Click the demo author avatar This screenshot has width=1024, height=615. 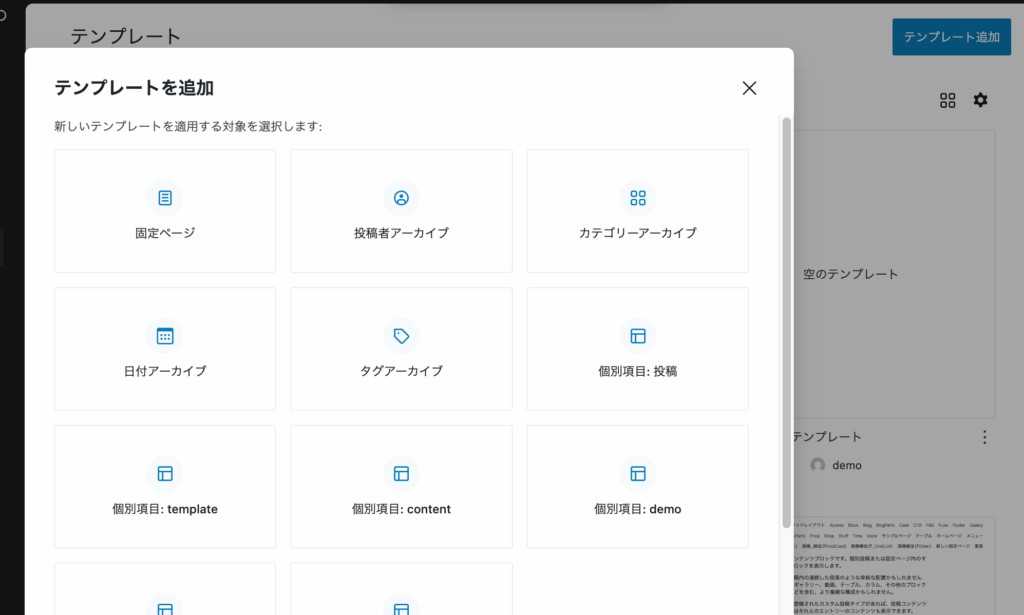click(818, 465)
